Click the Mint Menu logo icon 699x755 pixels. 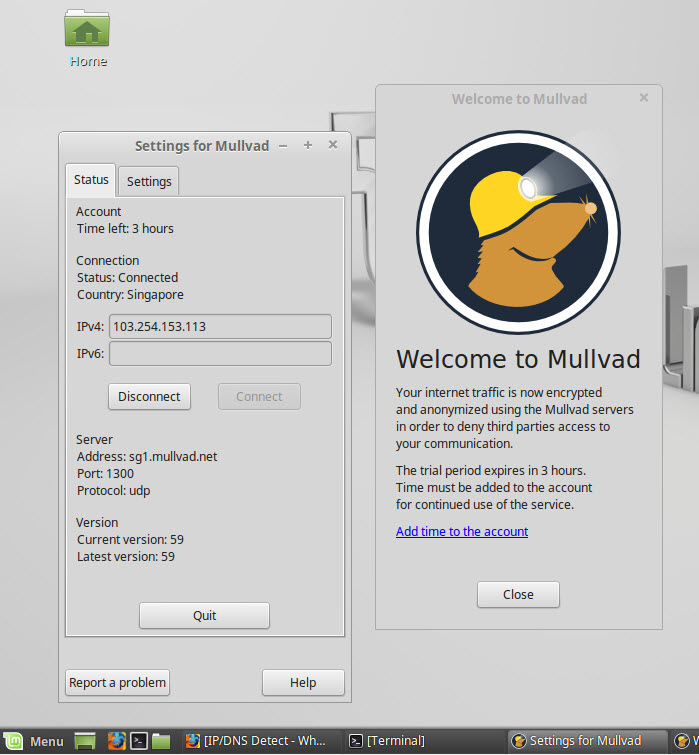pos(13,741)
